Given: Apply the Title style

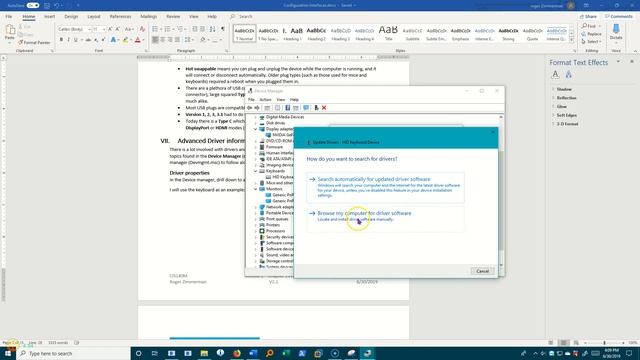Looking at the screenshot, I should click(x=388, y=33).
